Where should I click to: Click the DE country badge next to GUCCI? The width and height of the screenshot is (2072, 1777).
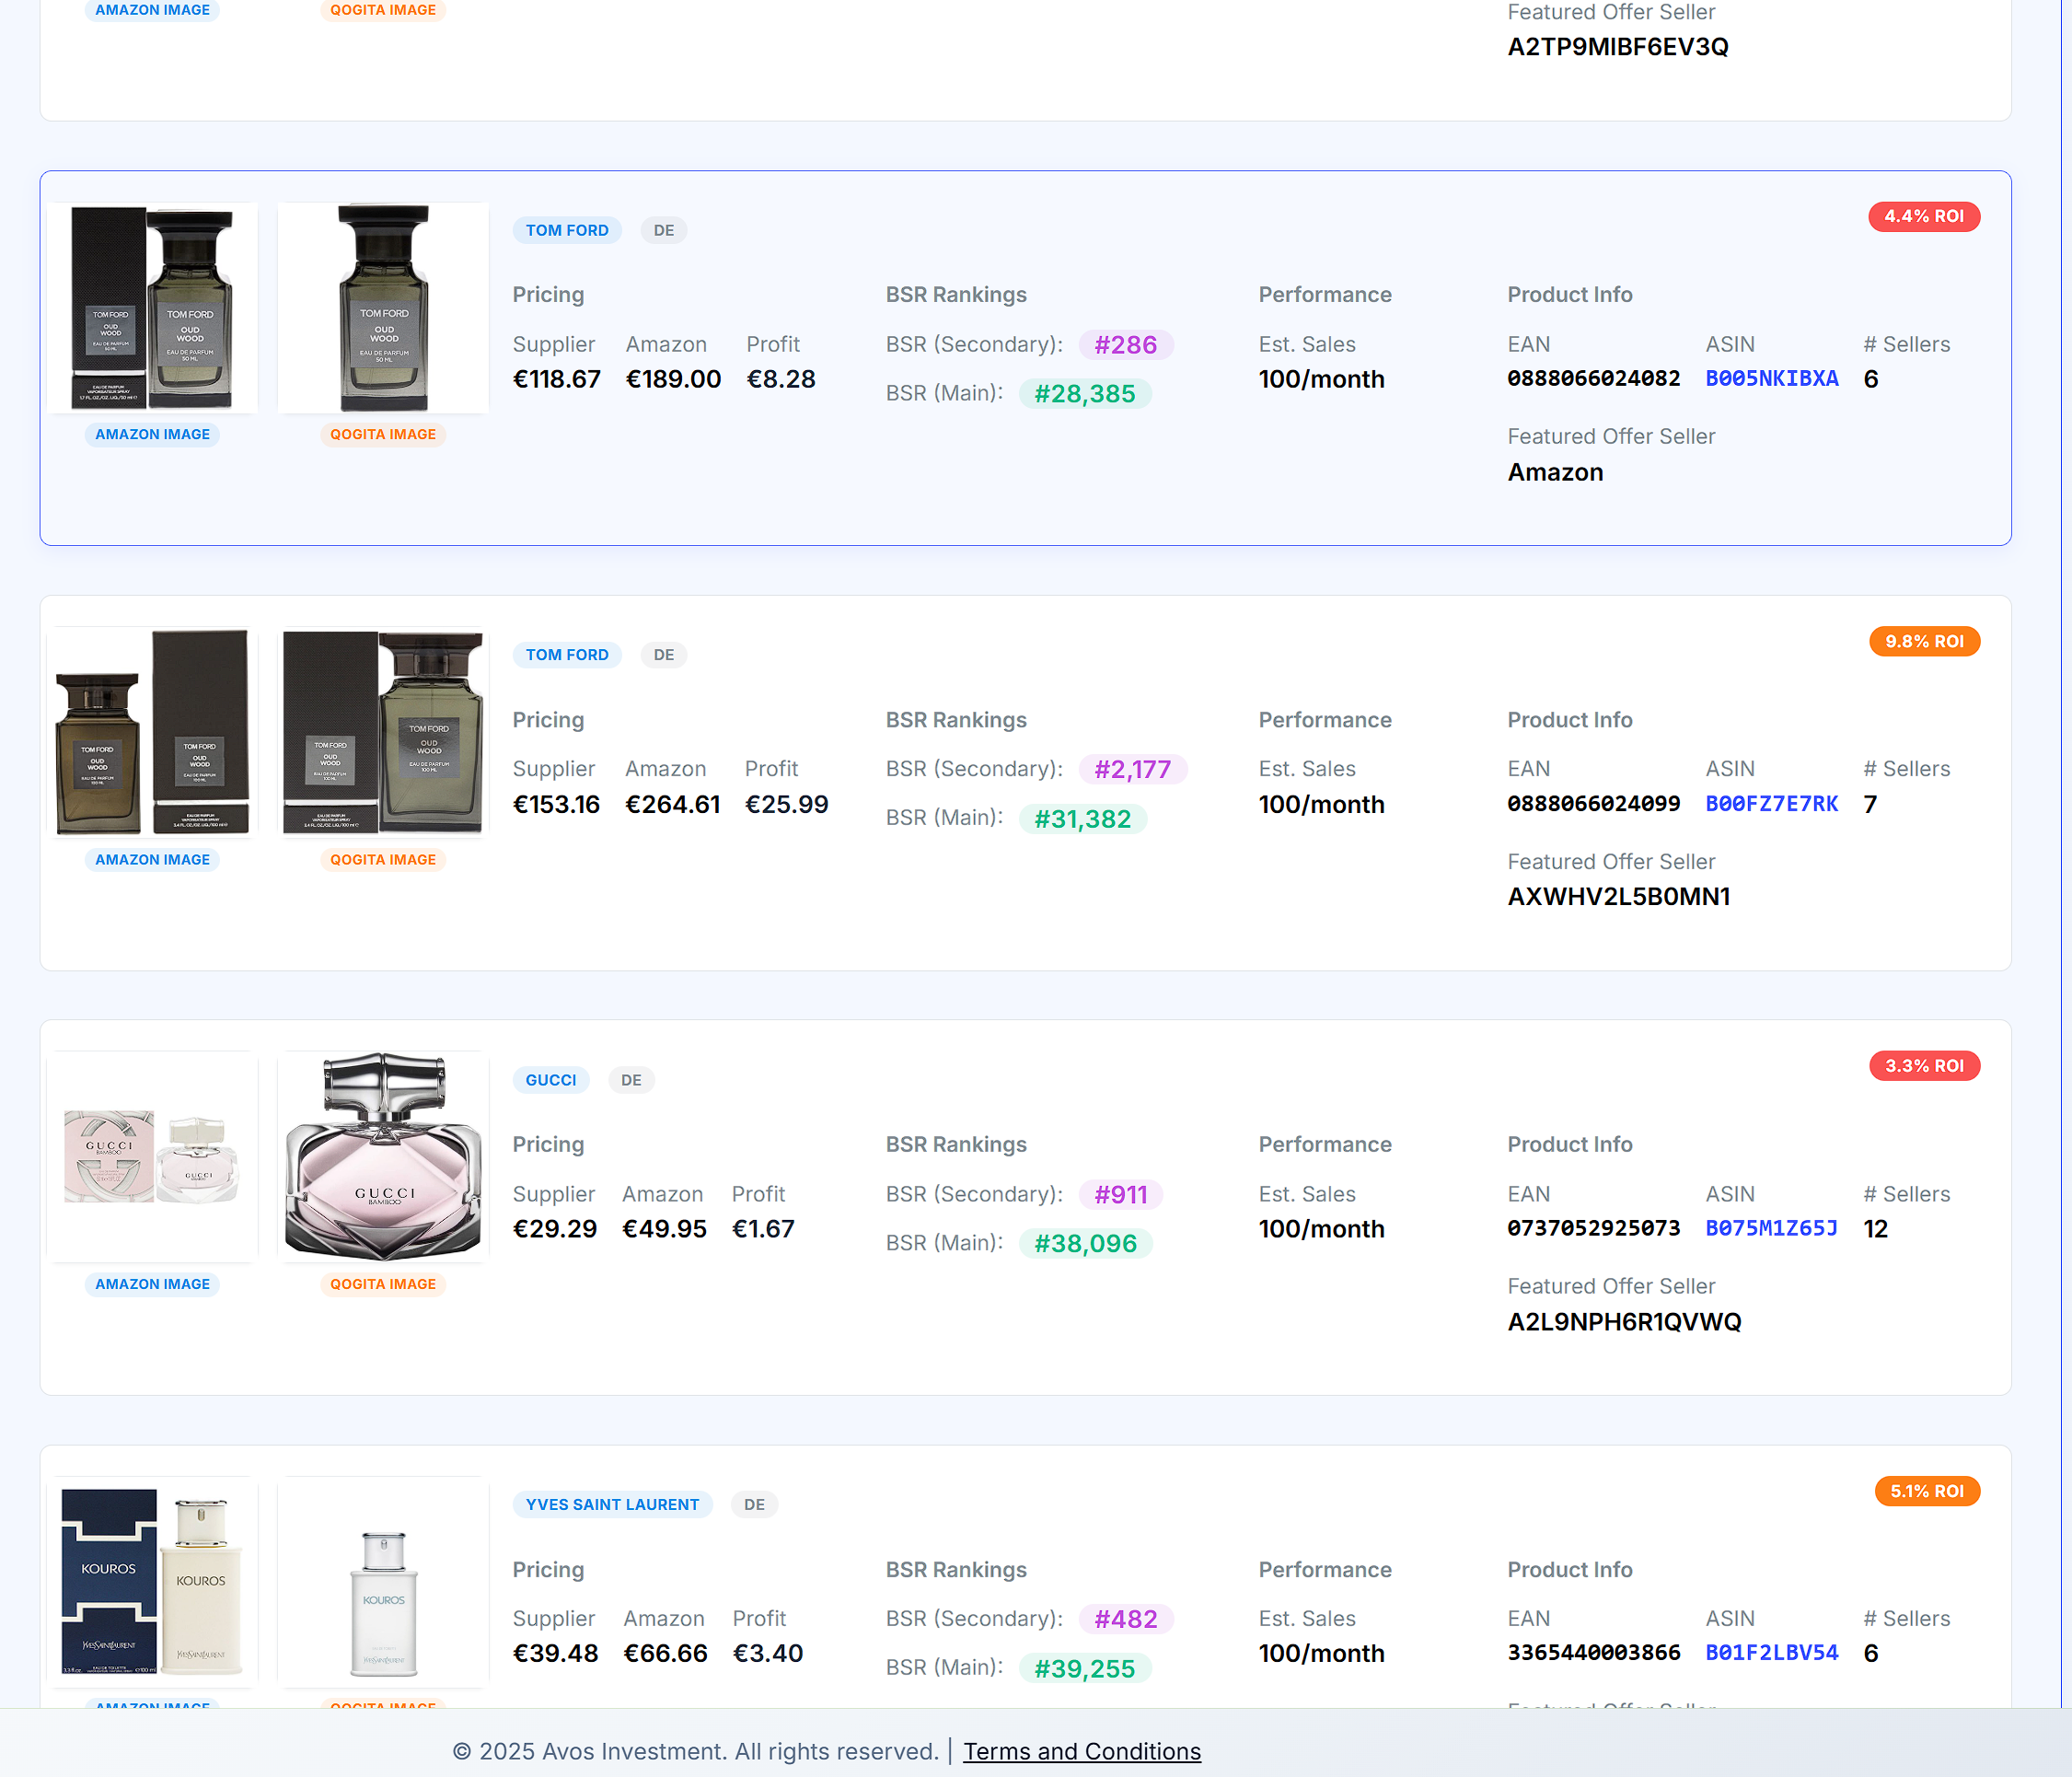[x=631, y=1079]
